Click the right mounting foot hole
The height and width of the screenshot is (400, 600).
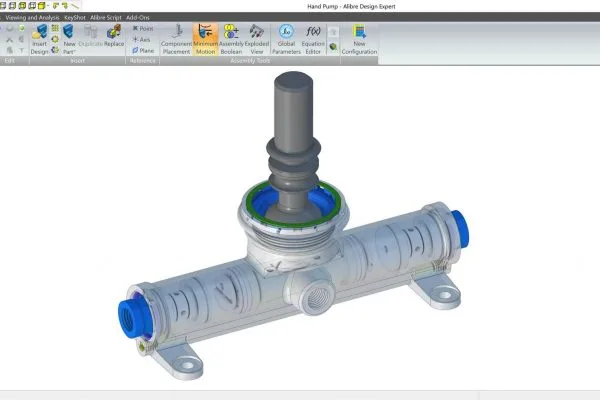coord(445,295)
